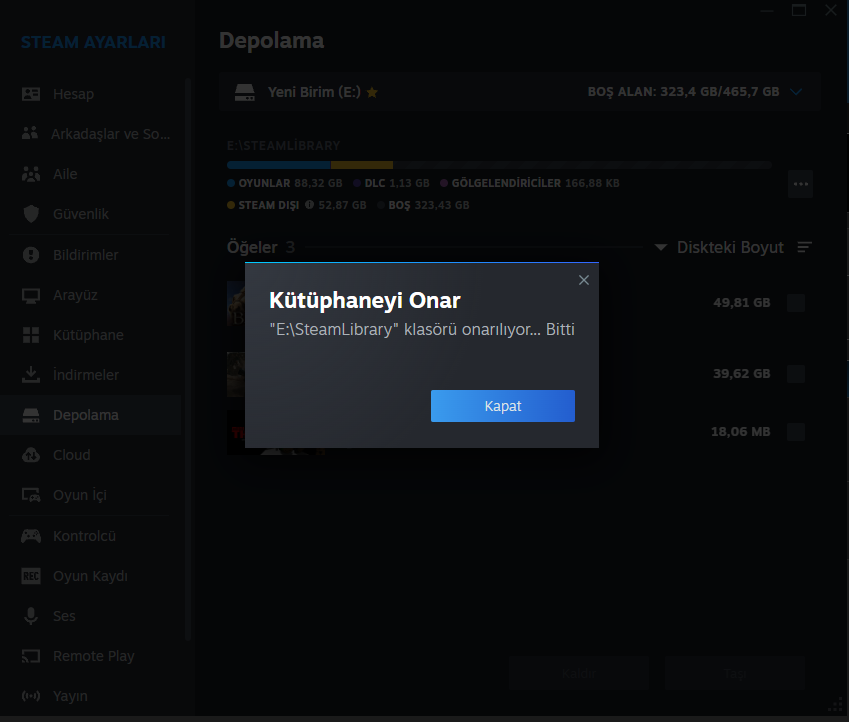Tick the checkbox for the 18,06 MB item
Viewport: 849px width, 722px height.
pos(796,432)
